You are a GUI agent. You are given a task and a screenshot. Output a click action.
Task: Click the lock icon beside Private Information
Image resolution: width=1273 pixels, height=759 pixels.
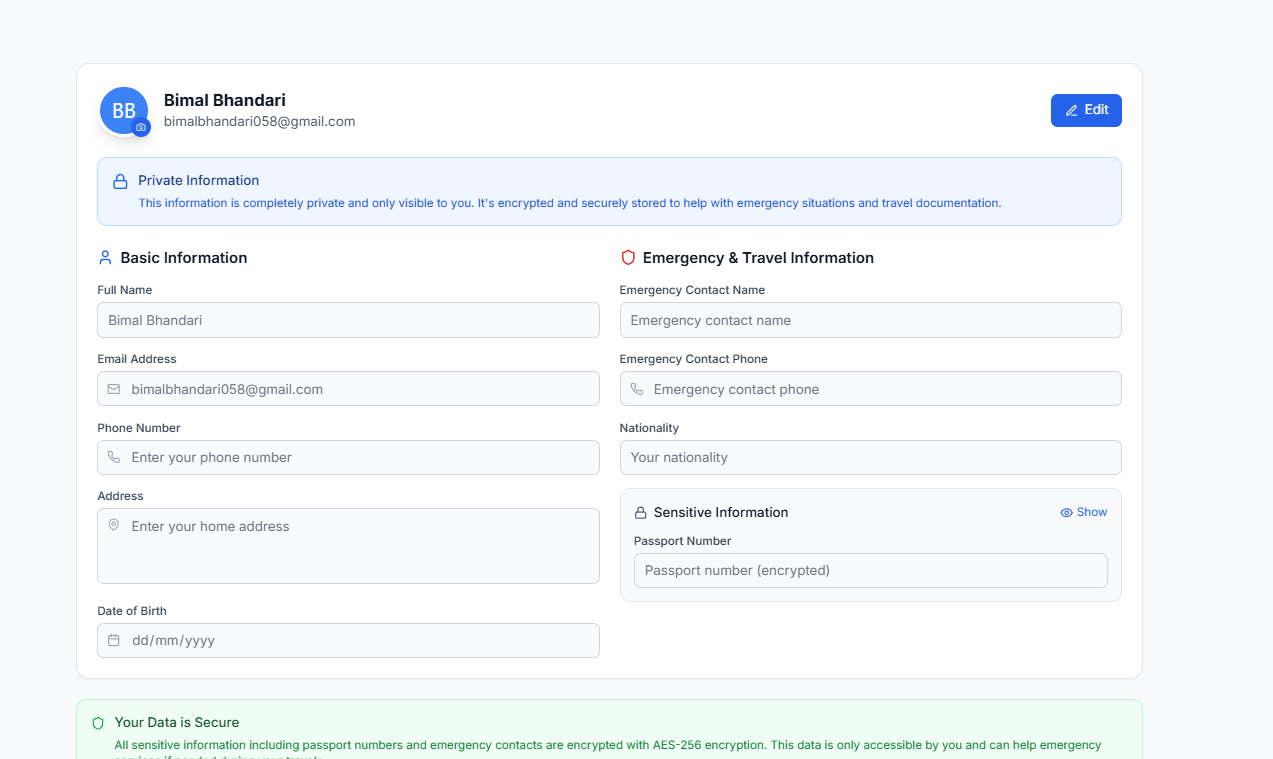click(x=120, y=181)
